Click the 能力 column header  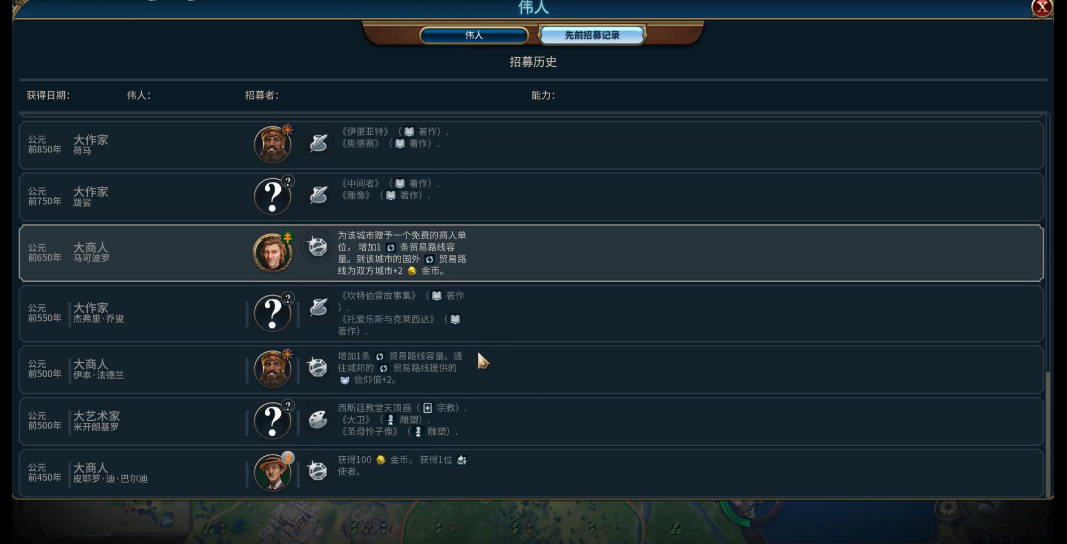pos(543,95)
